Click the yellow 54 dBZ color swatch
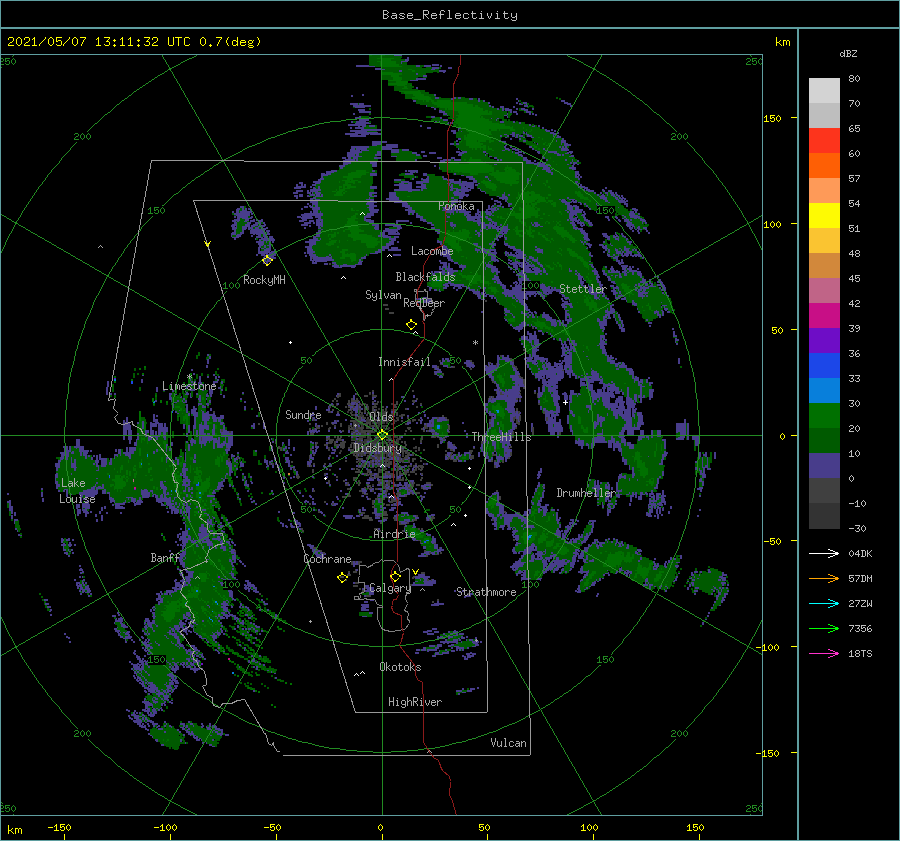This screenshot has width=900, height=841. click(x=824, y=215)
